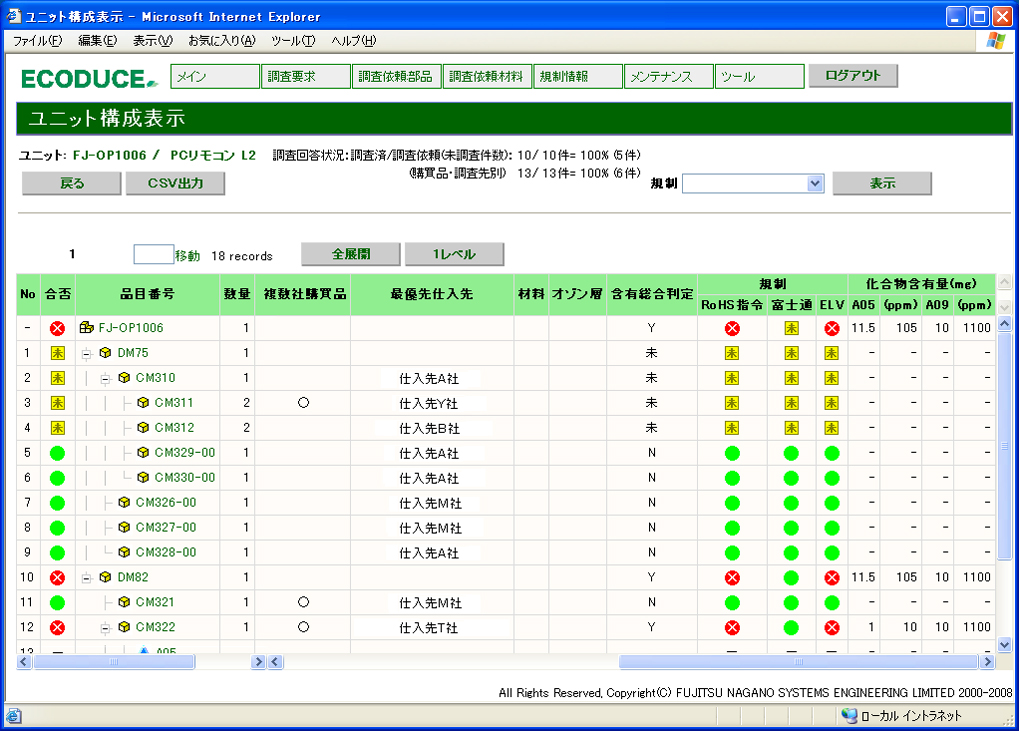
Task: Click the yellow 未 pass/fail icon for DM75
Action: (x=57, y=353)
